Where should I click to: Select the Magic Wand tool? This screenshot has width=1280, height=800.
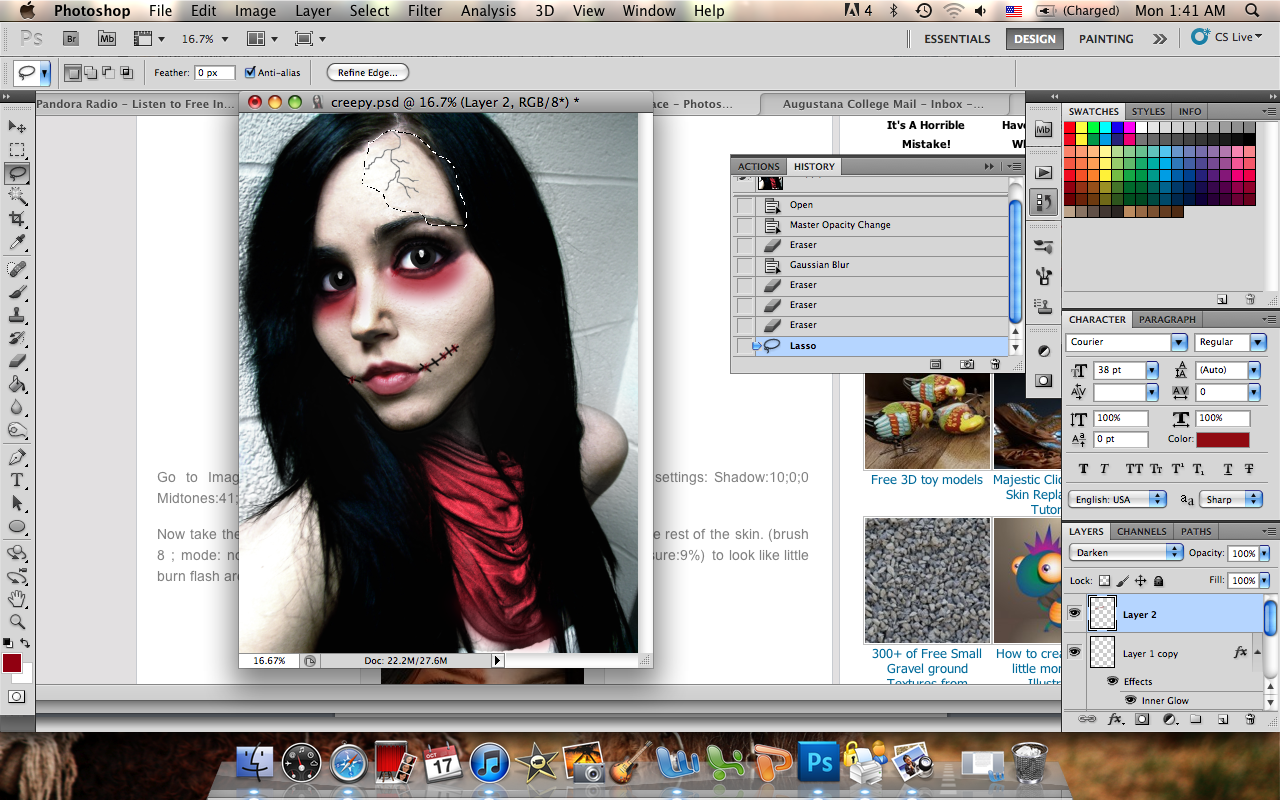[17, 196]
